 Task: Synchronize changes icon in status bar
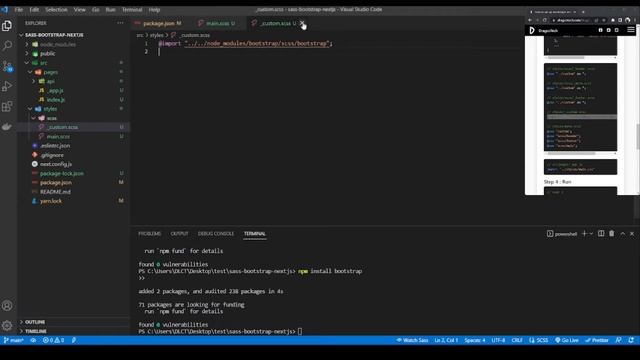pyautogui.click(x=33, y=340)
